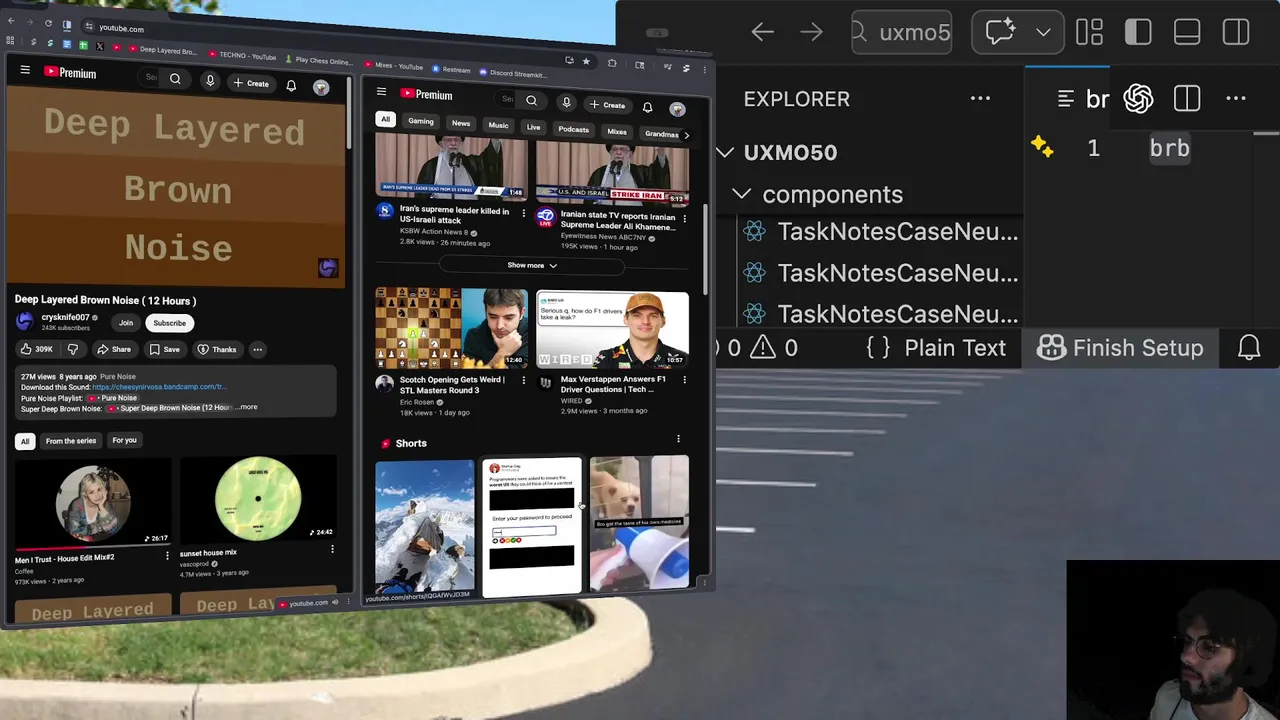Image resolution: width=1280 pixels, height=720 pixels.
Task: Click Create in left YouTube pane
Action: coord(251,83)
